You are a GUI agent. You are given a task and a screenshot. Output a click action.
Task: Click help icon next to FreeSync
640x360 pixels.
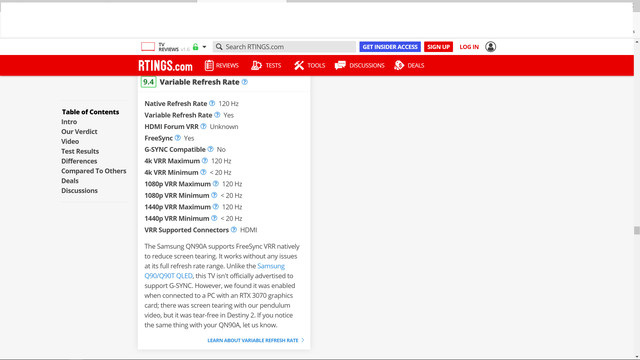coord(178,138)
